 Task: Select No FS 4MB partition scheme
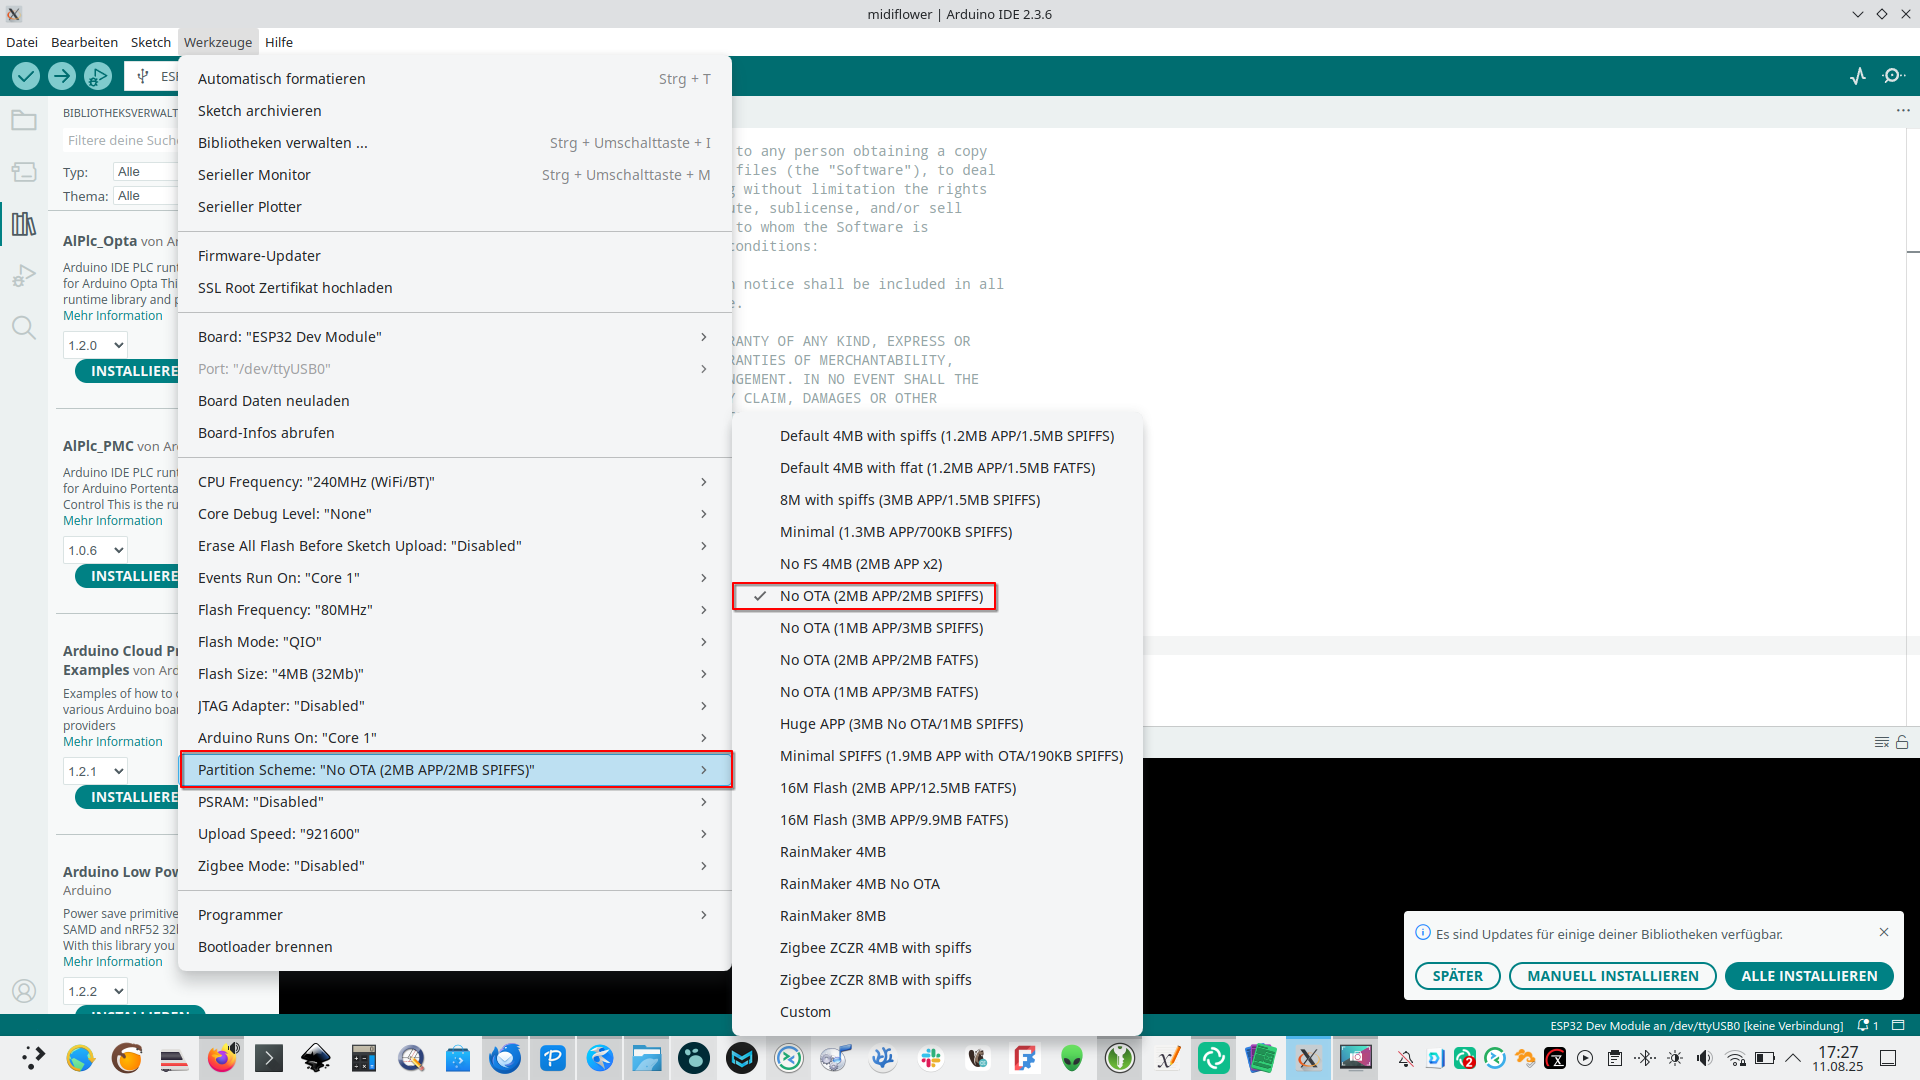pyautogui.click(x=937, y=564)
